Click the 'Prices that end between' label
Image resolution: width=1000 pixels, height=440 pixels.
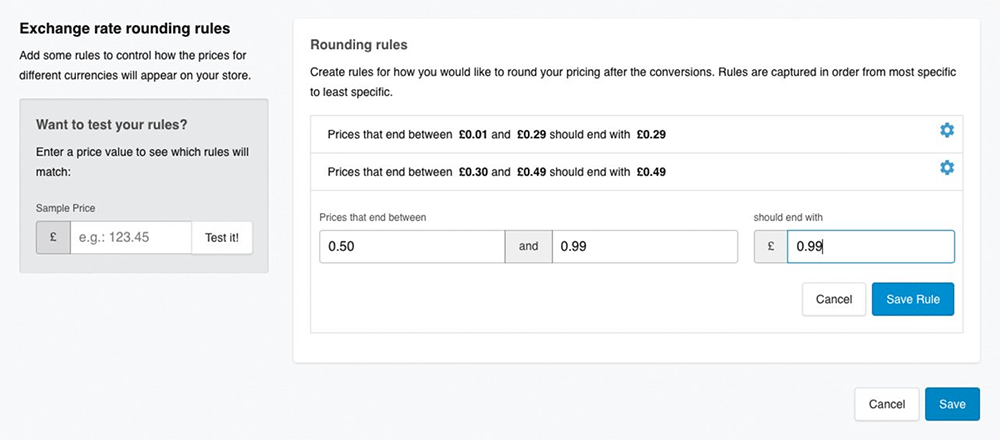pyautogui.click(x=367, y=216)
